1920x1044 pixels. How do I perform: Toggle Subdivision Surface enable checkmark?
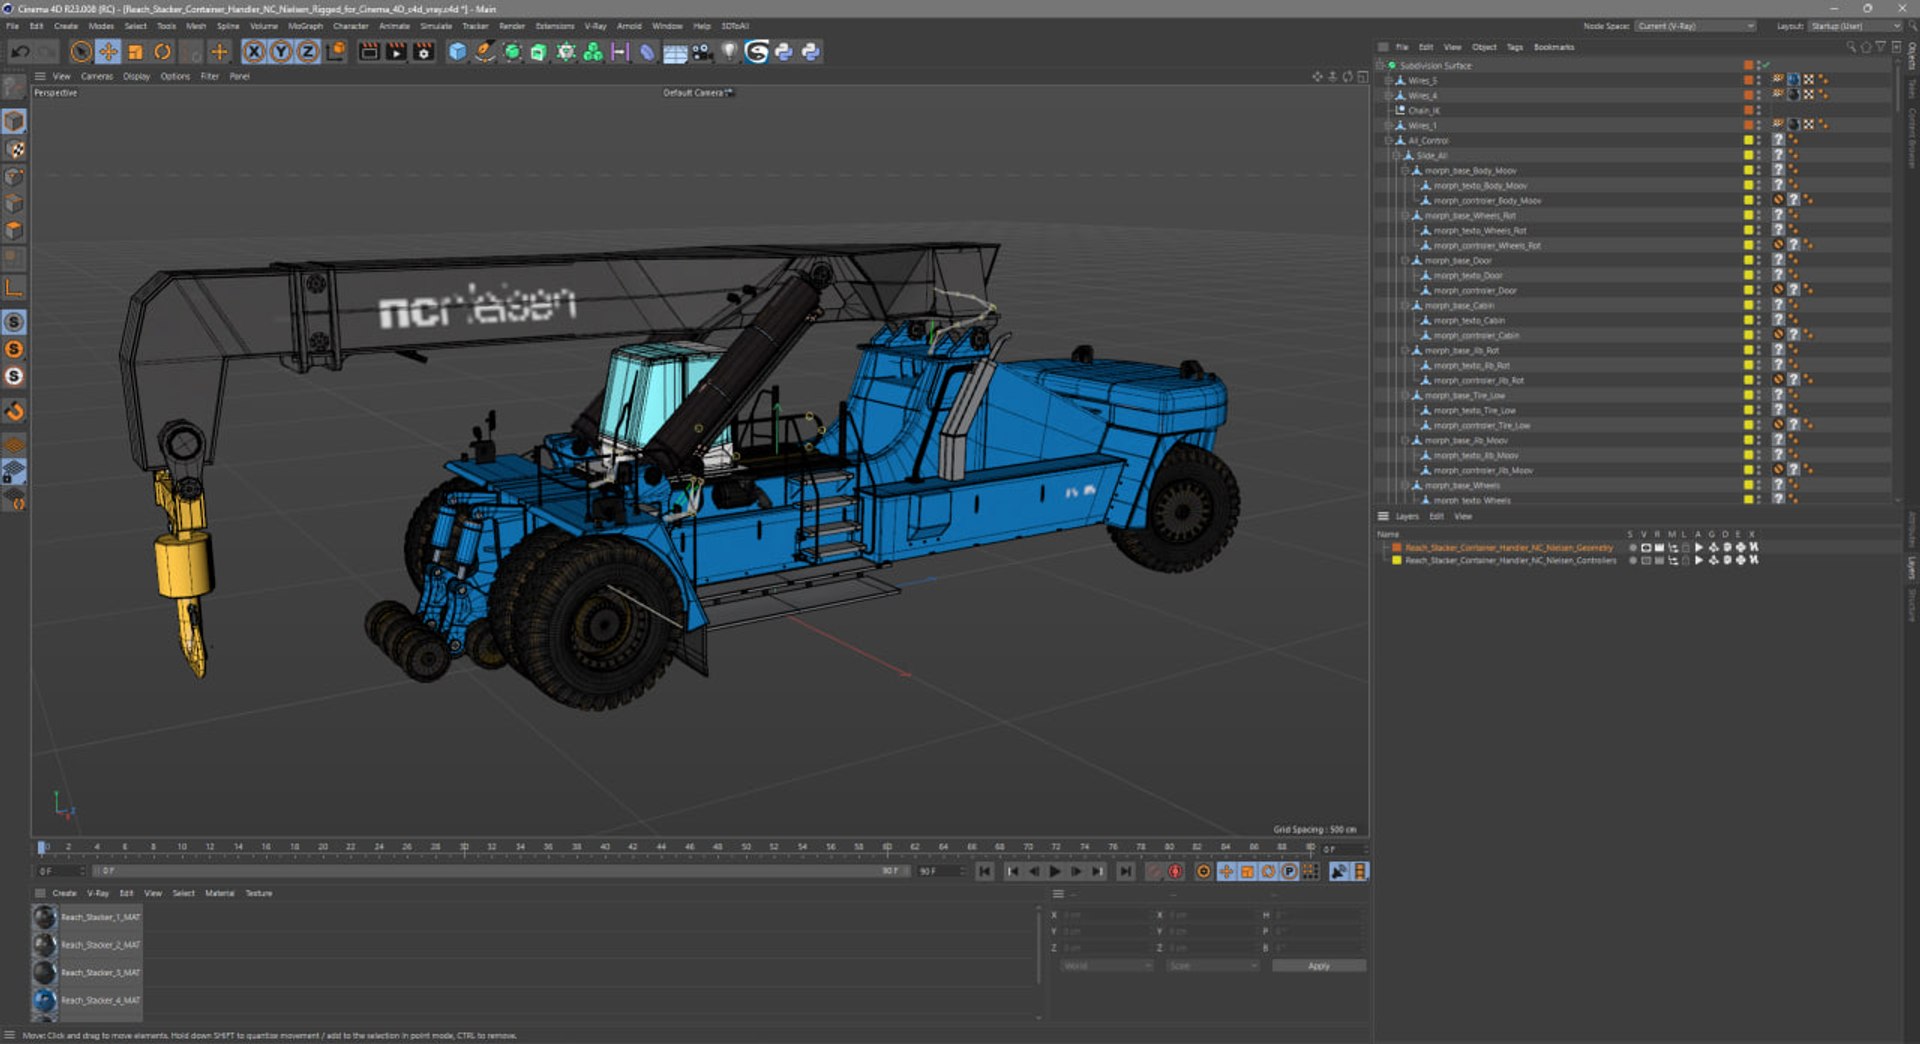click(x=1766, y=65)
